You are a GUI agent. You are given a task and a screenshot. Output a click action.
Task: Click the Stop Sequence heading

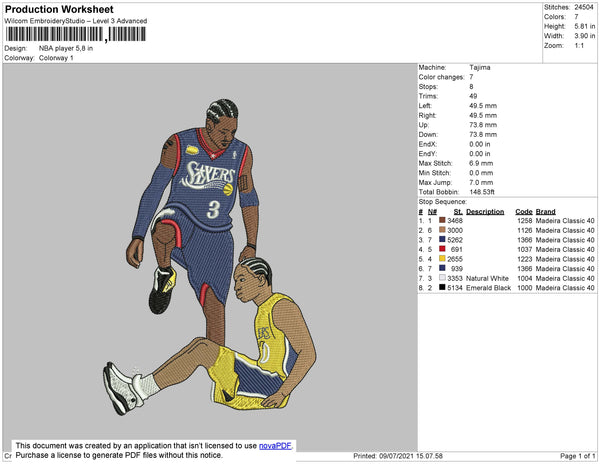pyautogui.click(x=443, y=202)
